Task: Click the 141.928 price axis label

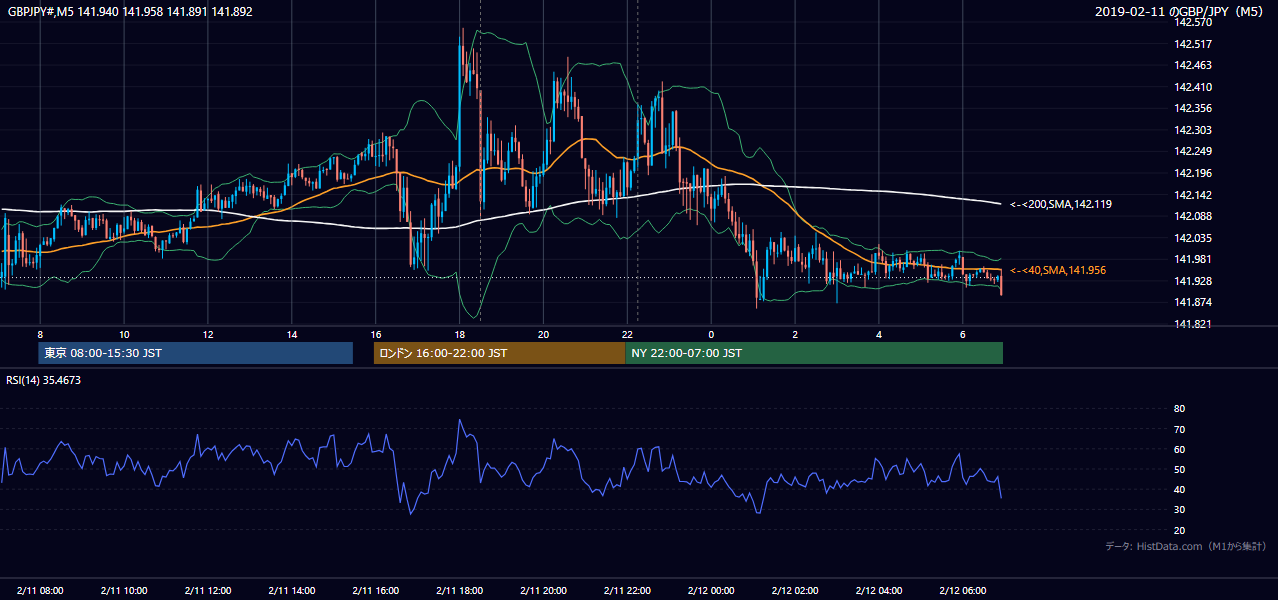Action: (1192, 281)
